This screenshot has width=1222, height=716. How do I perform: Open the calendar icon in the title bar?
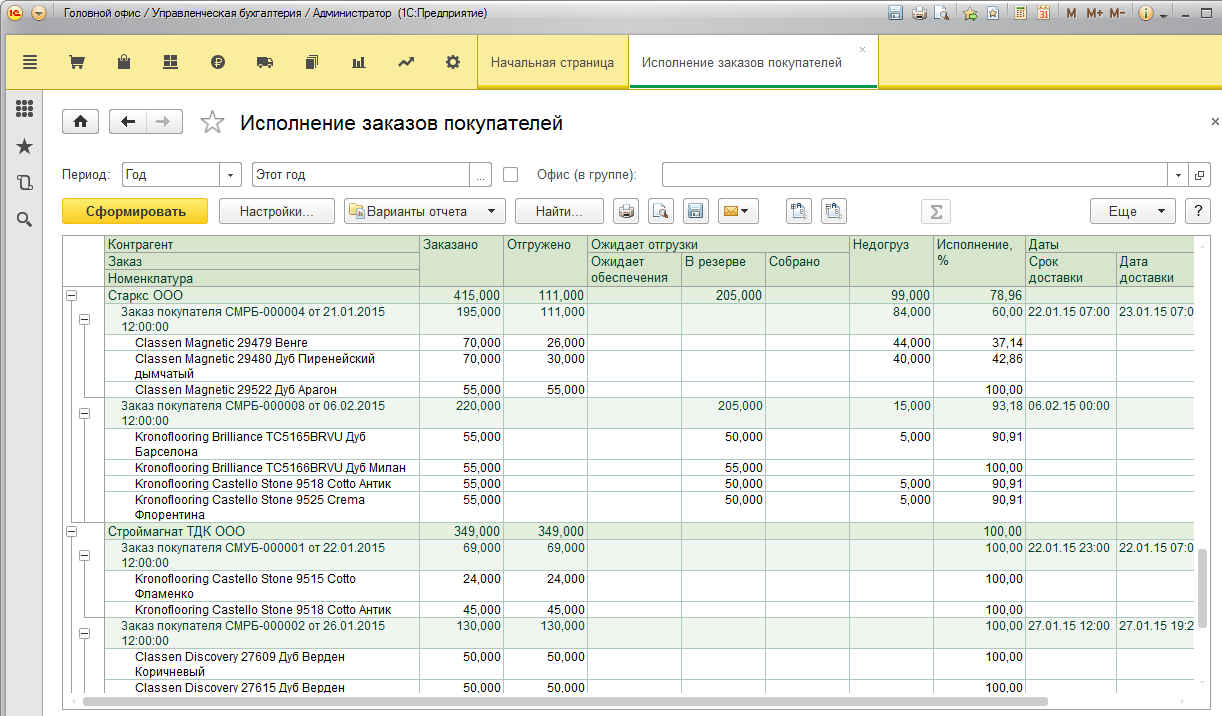coord(1043,14)
